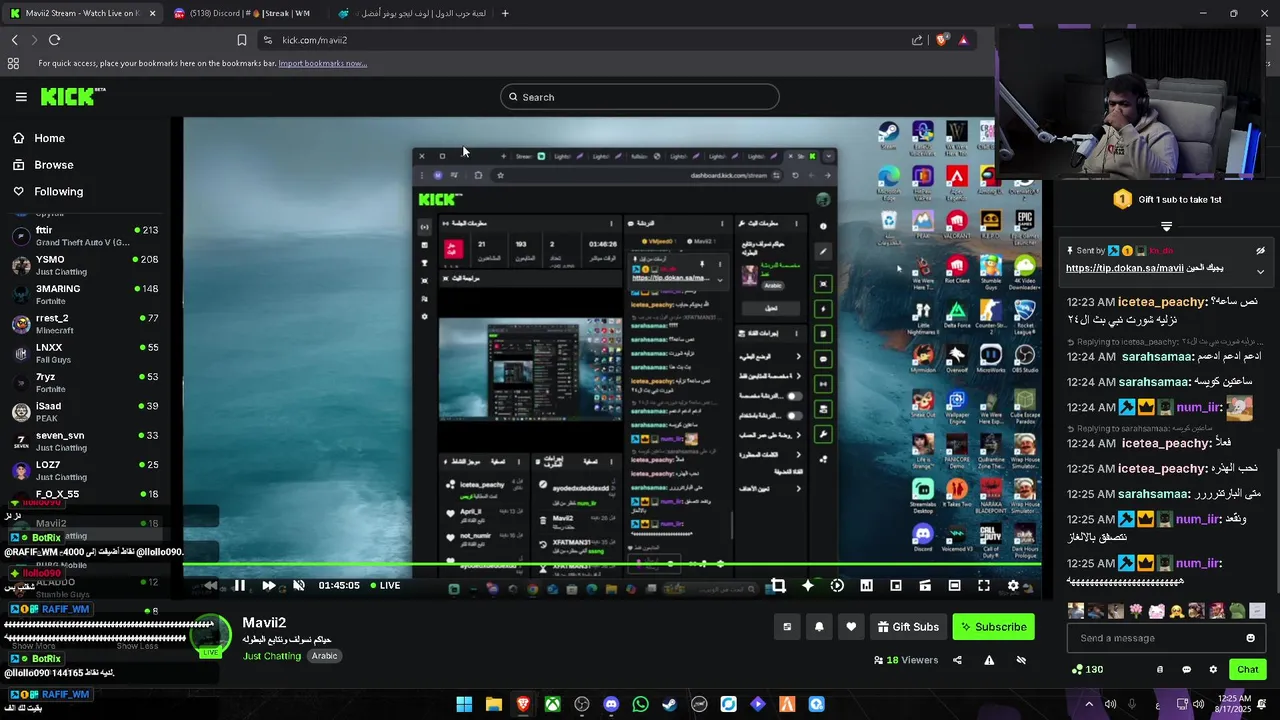Report the stream with warning icon
This screenshot has height=720, width=1280.
(x=989, y=660)
